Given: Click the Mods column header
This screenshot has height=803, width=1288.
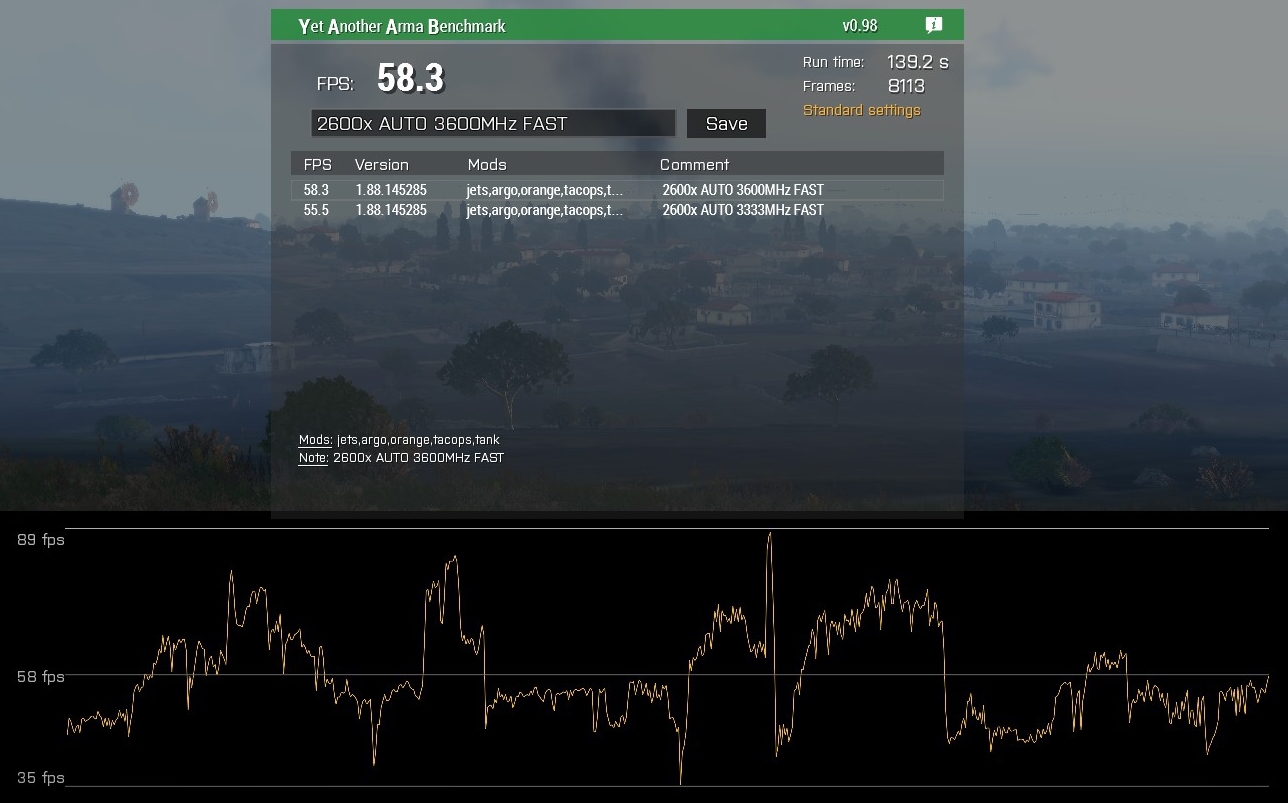Looking at the screenshot, I should (487, 164).
